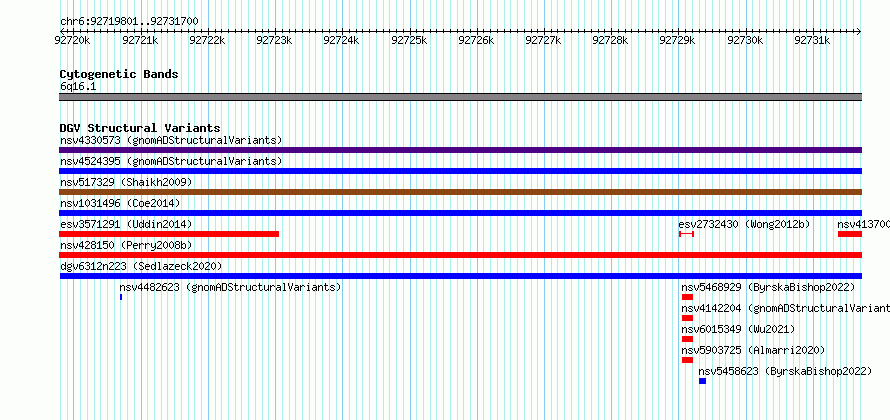Image resolution: width=890 pixels, height=420 pixels.
Task: Click the Cytogenetic Bands track title
Action: (x=119, y=74)
